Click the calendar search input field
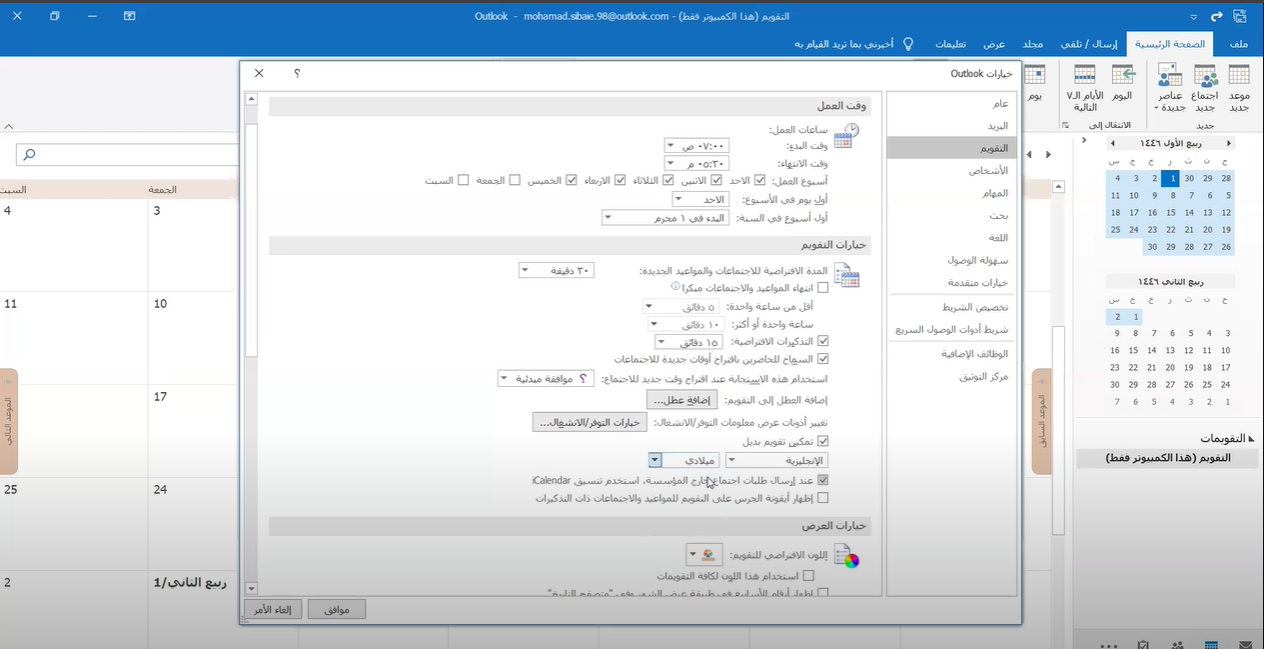1264x649 pixels. click(125, 155)
